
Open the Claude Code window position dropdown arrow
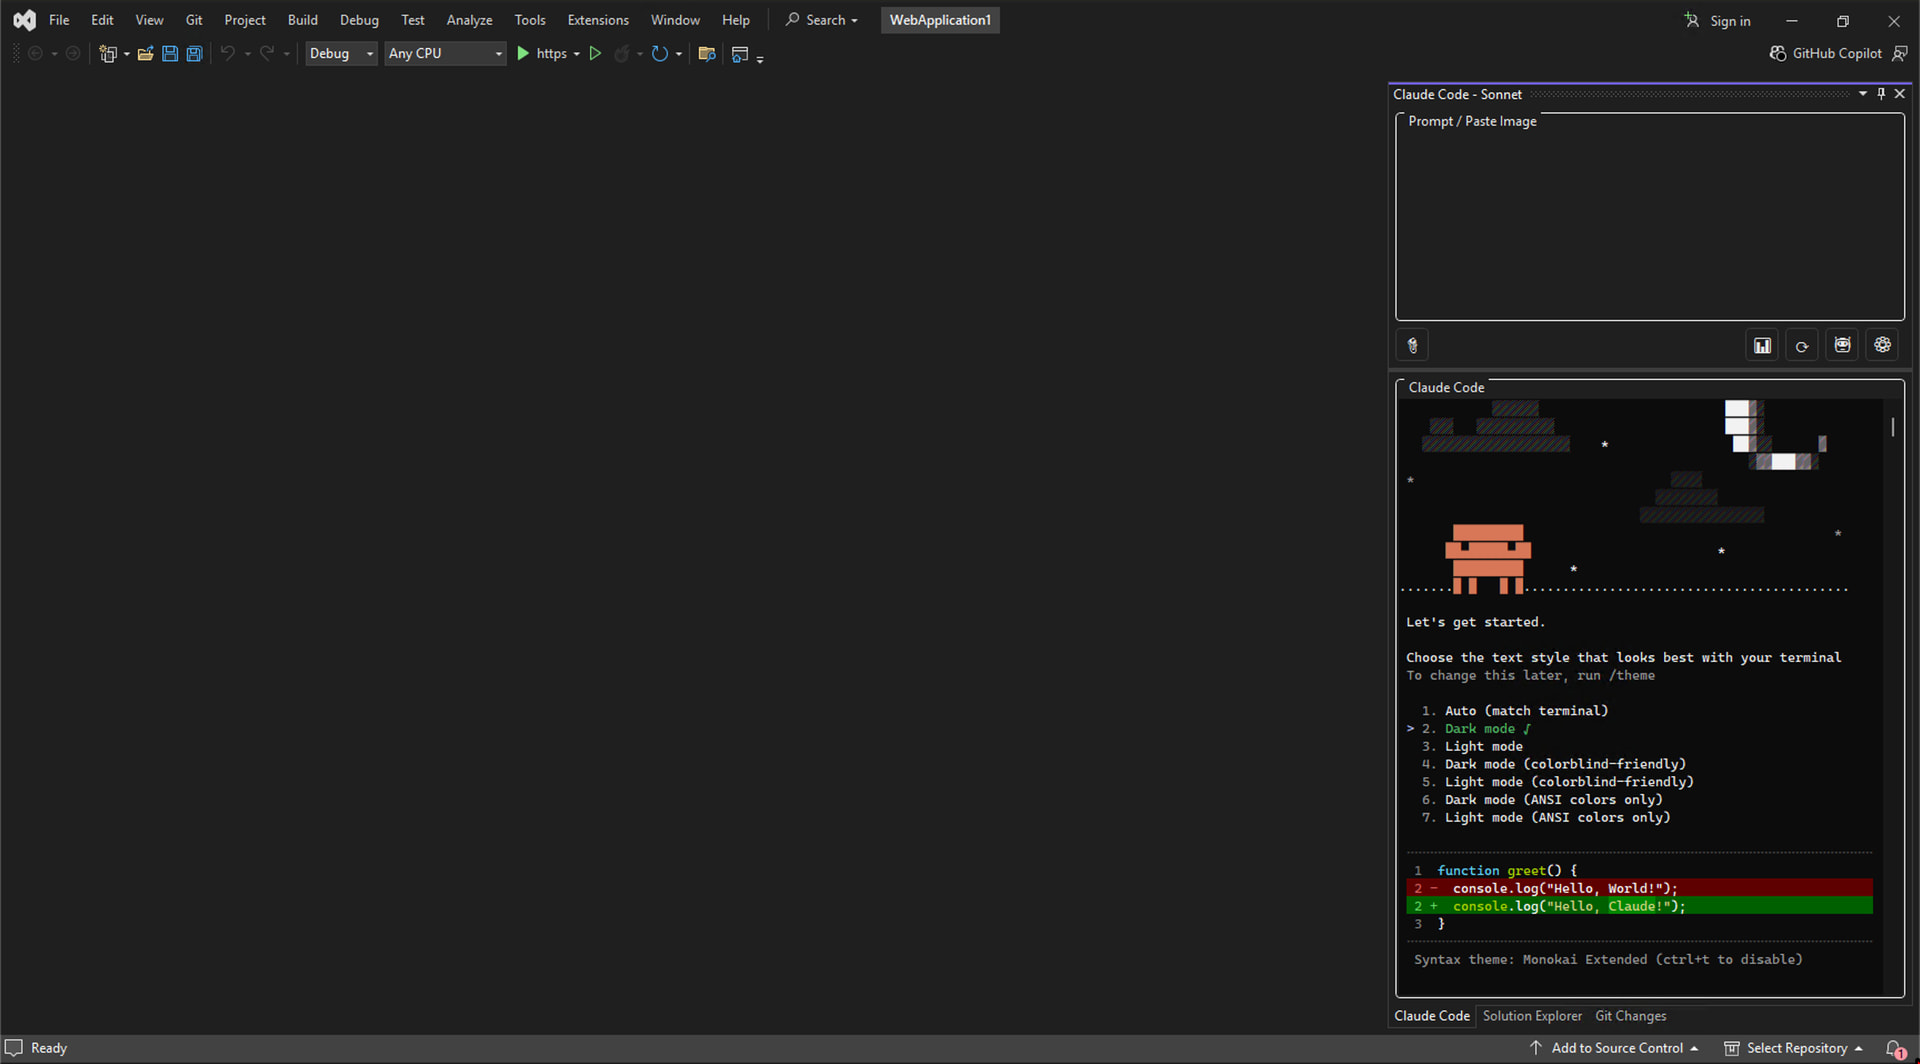[x=1862, y=94]
